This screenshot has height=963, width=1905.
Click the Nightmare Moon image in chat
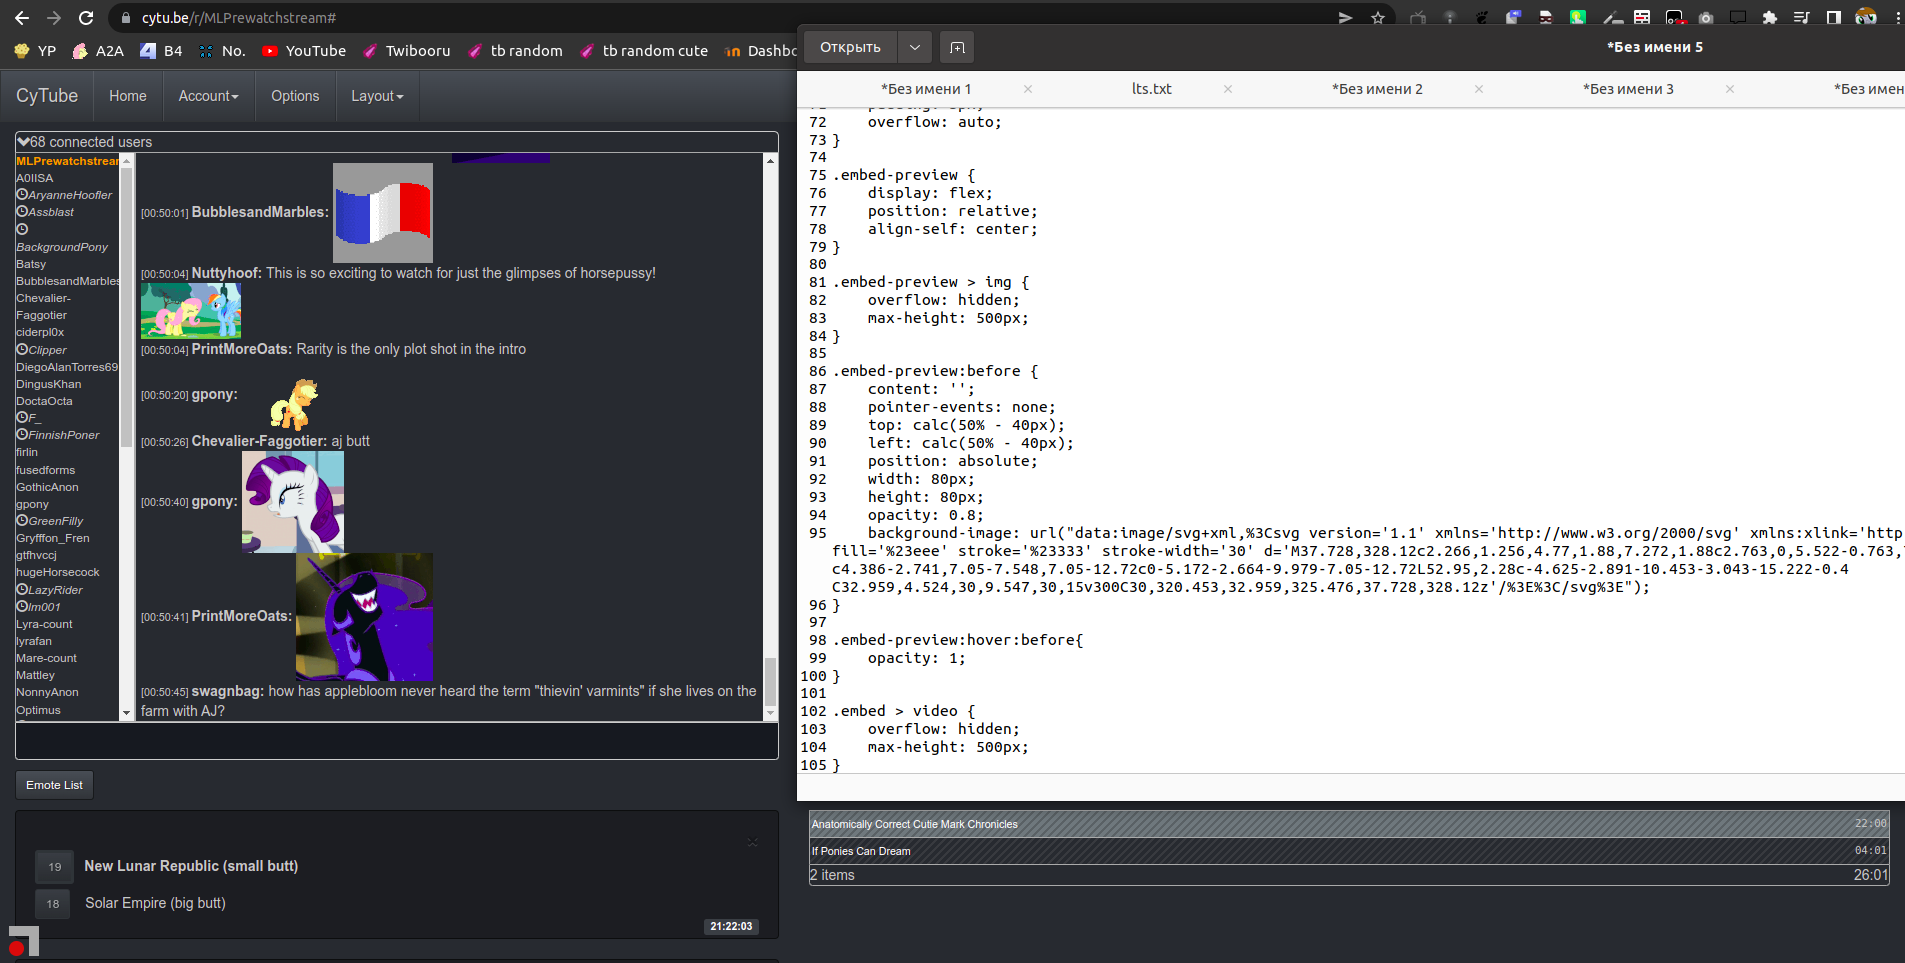tap(365, 617)
